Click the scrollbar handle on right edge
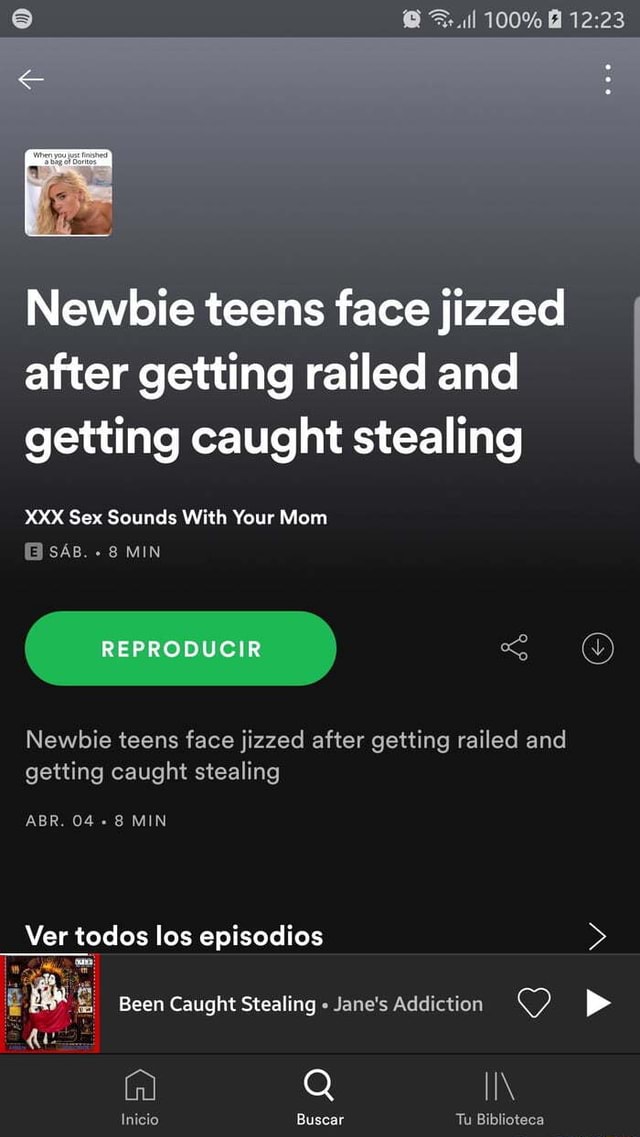This screenshot has height=1137, width=640. (636, 379)
